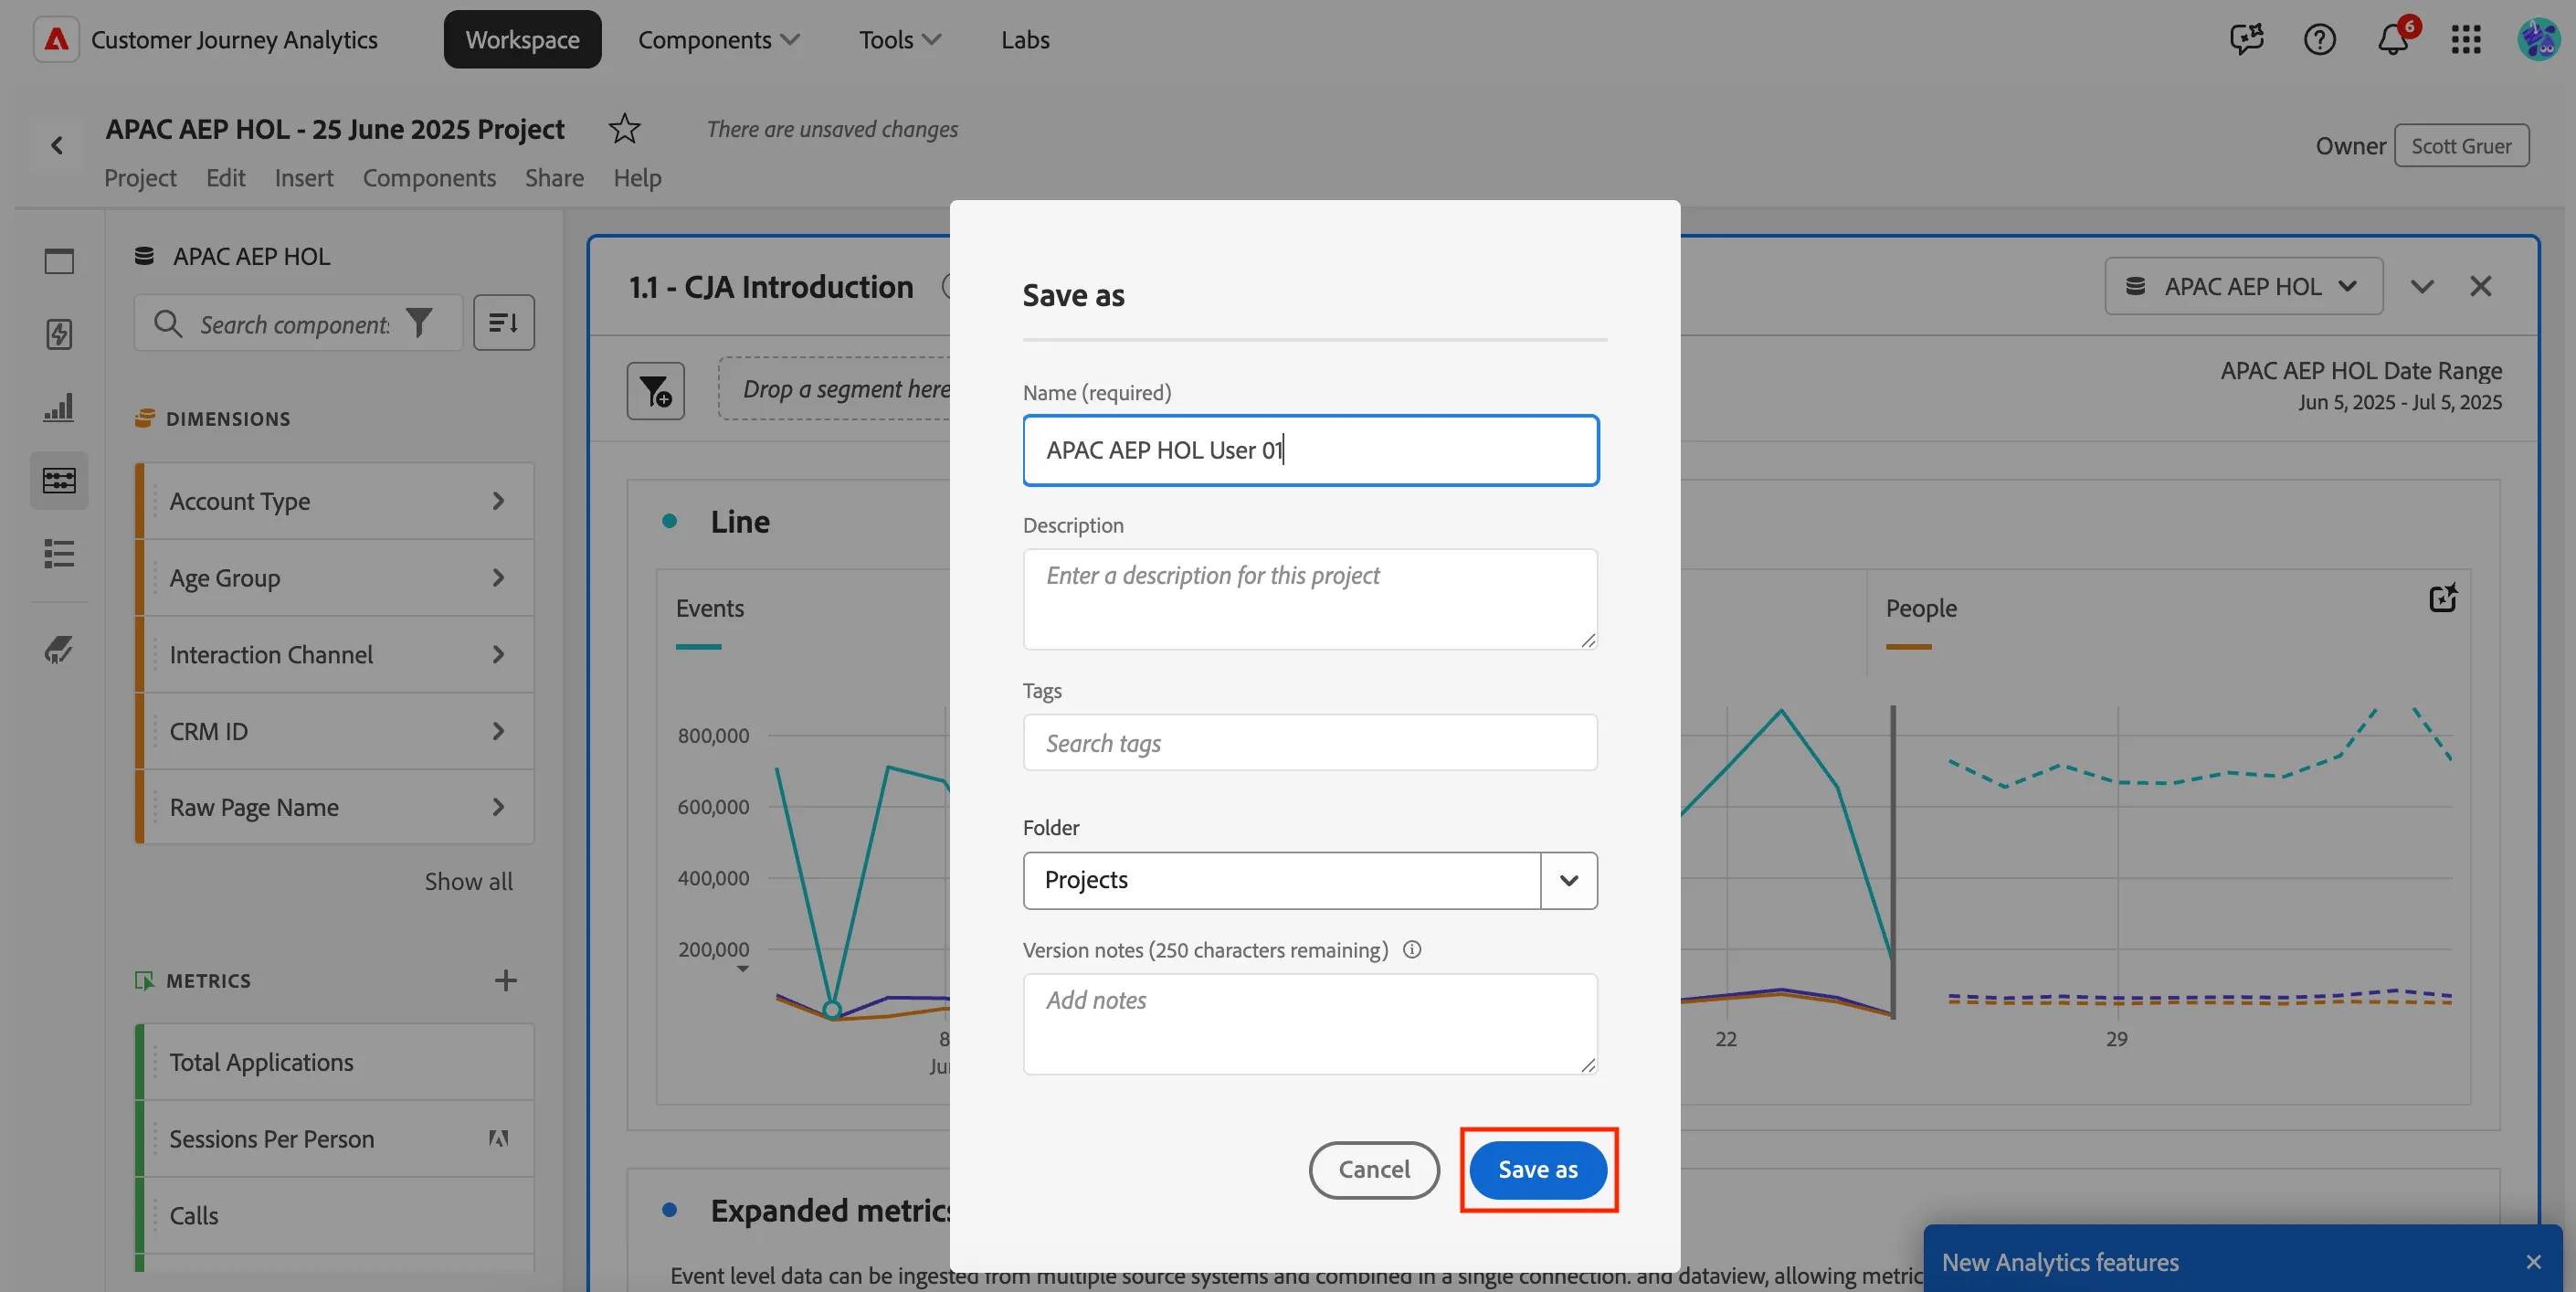Open the feedback chat icon in header
The height and width of the screenshot is (1292, 2576).
(2246, 39)
